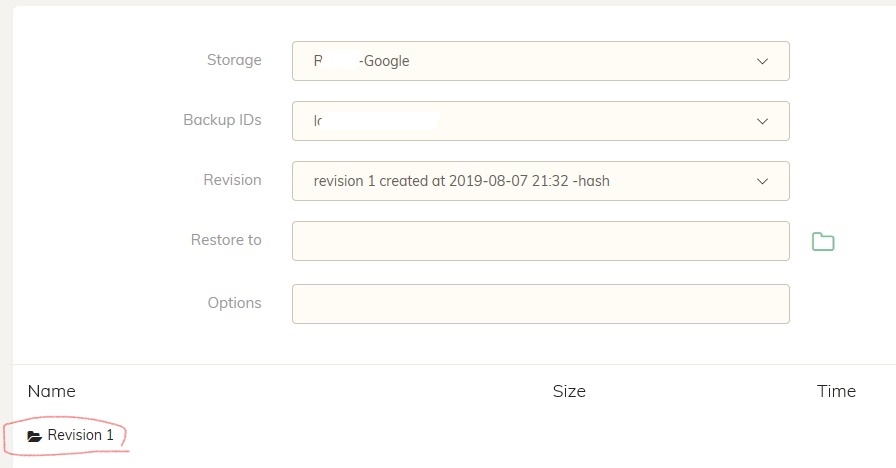
Task: Expand the Revision 1 tree entry
Action: click(x=80, y=436)
